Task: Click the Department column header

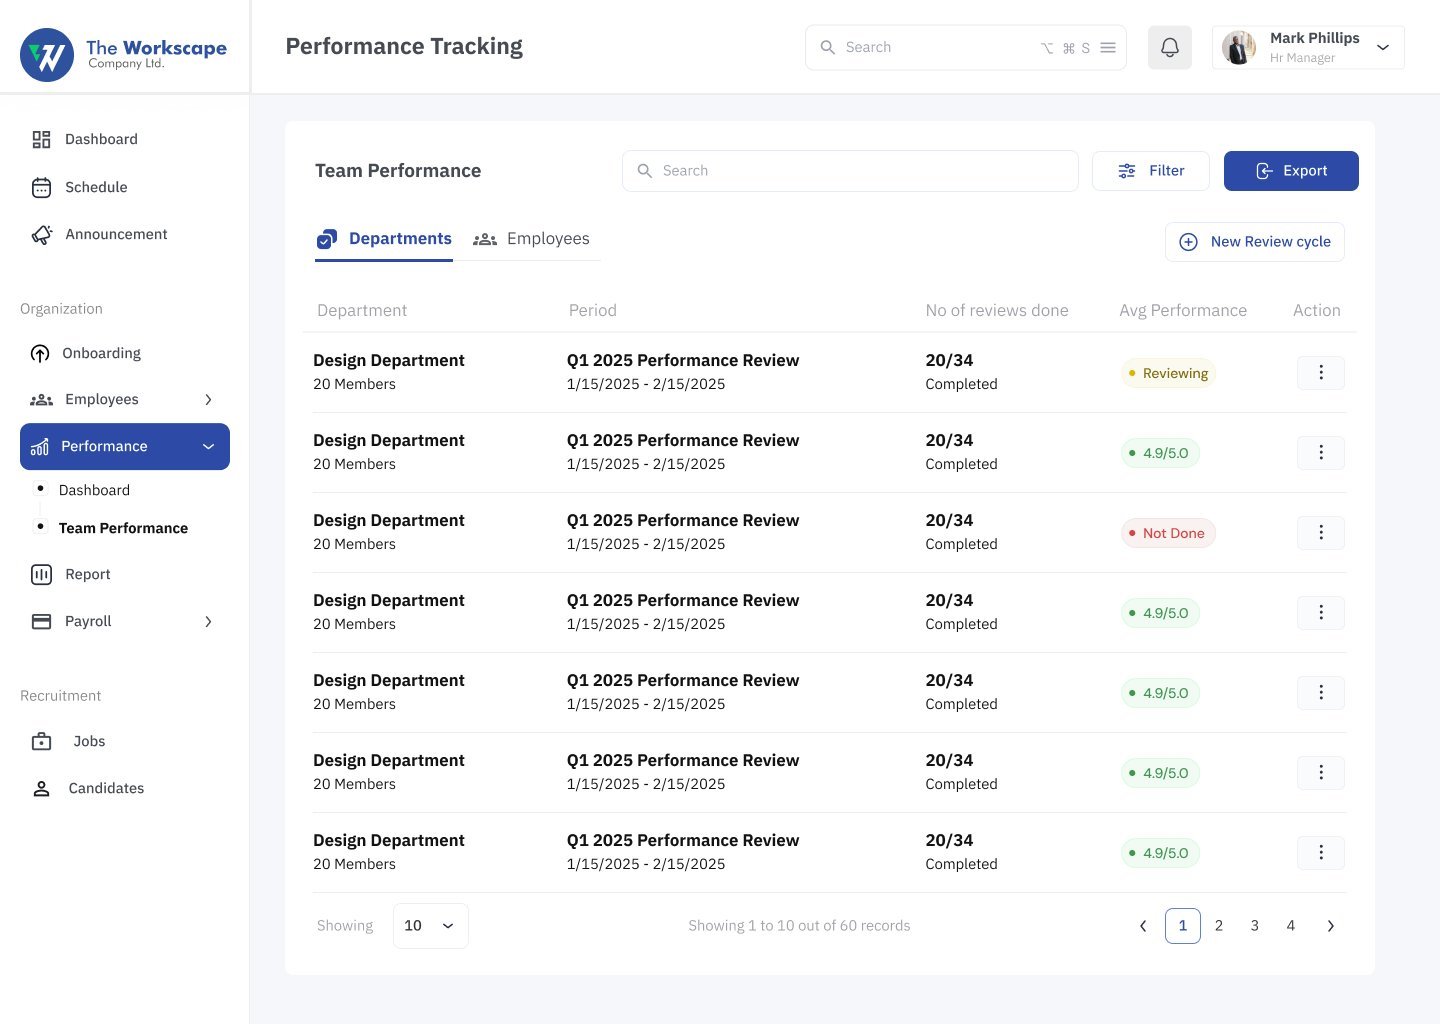Action: coord(362,310)
